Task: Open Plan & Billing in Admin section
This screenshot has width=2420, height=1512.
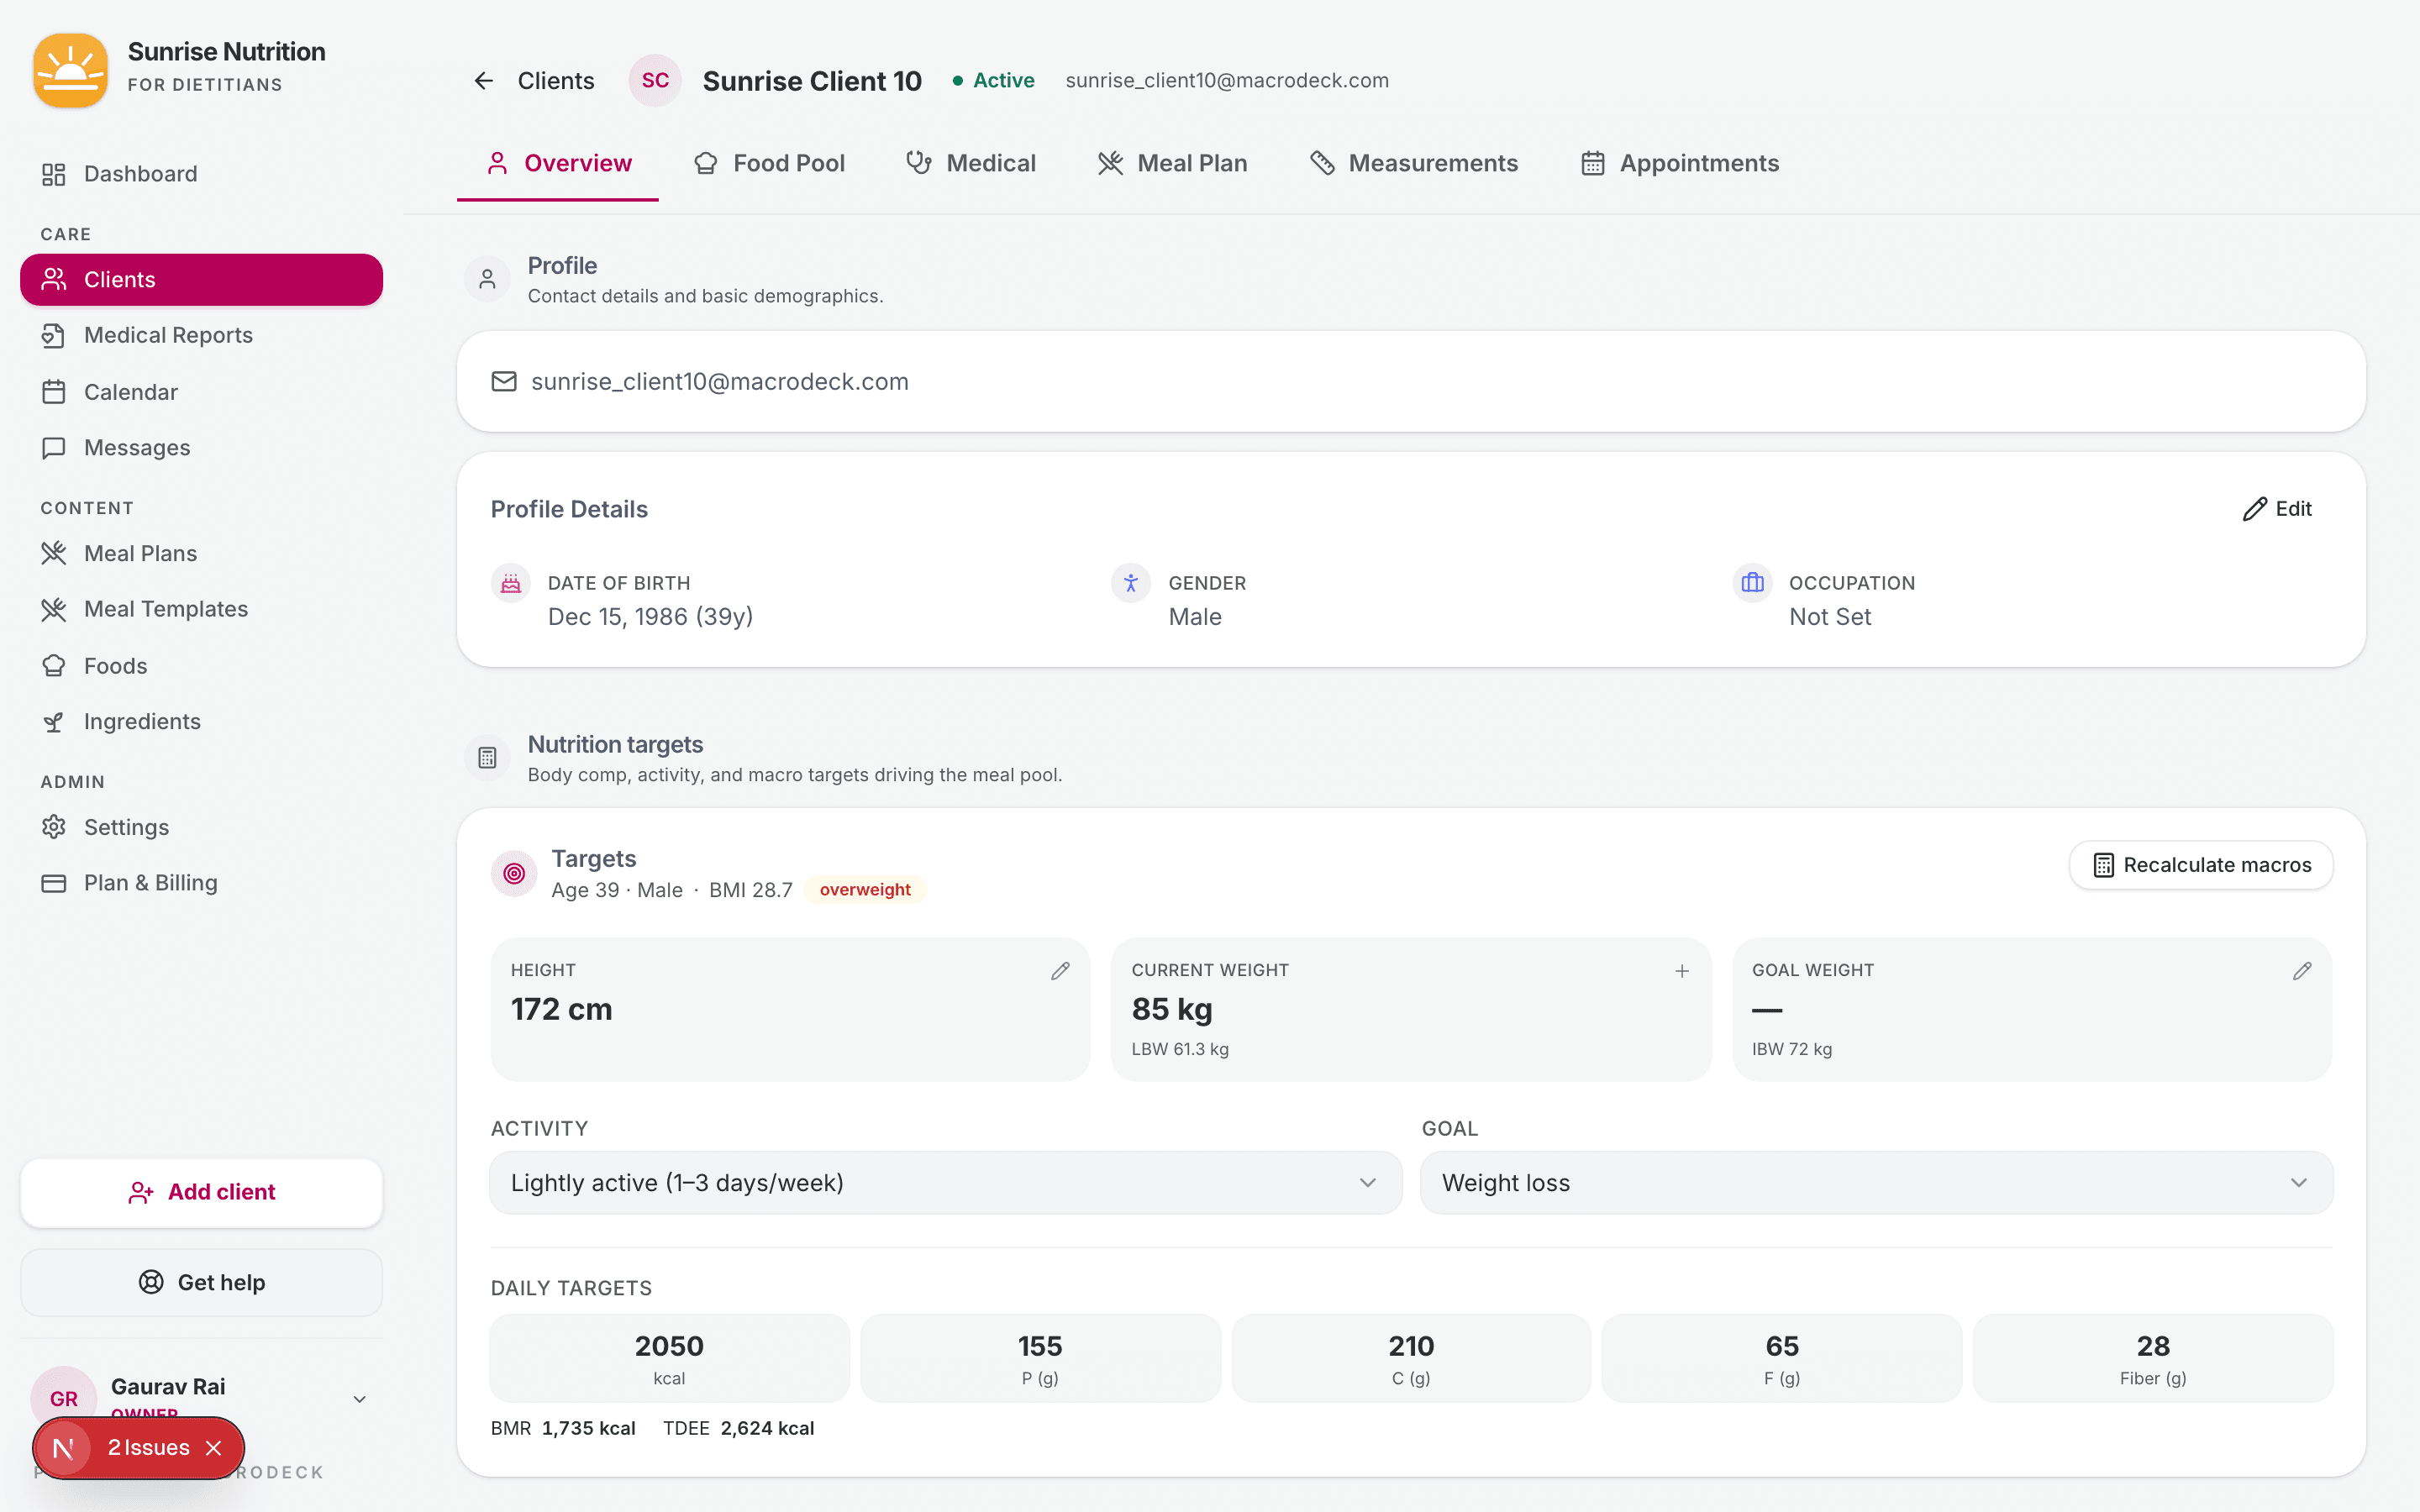Action: click(150, 882)
